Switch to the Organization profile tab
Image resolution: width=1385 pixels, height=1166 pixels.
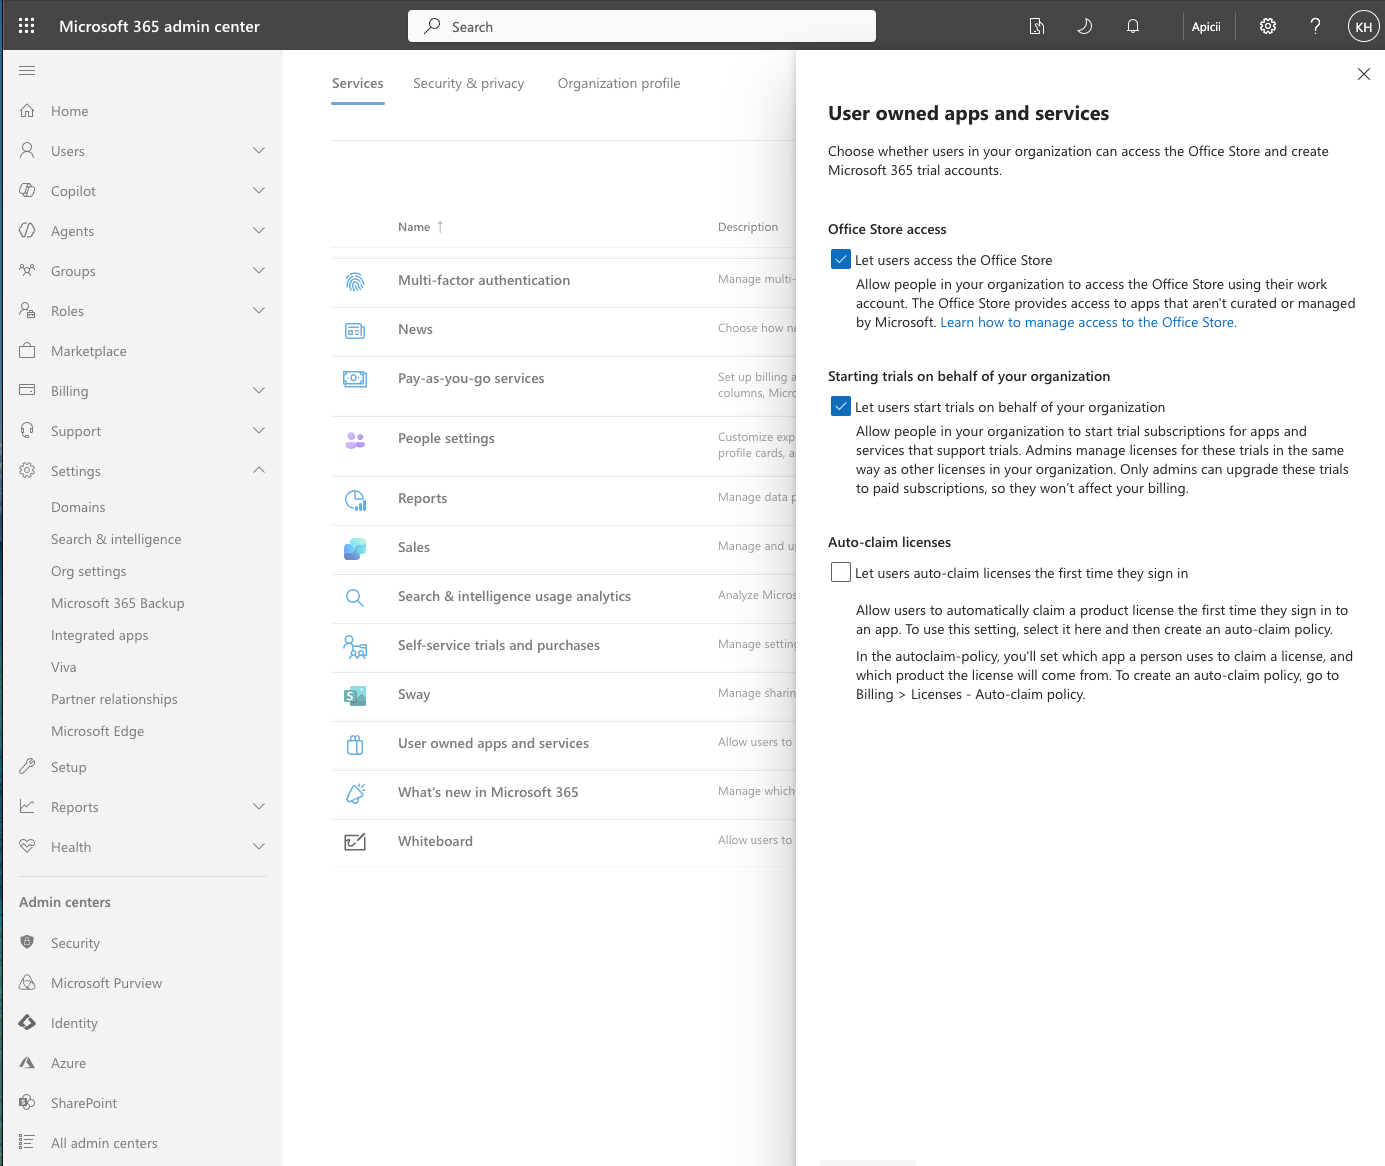click(x=619, y=83)
